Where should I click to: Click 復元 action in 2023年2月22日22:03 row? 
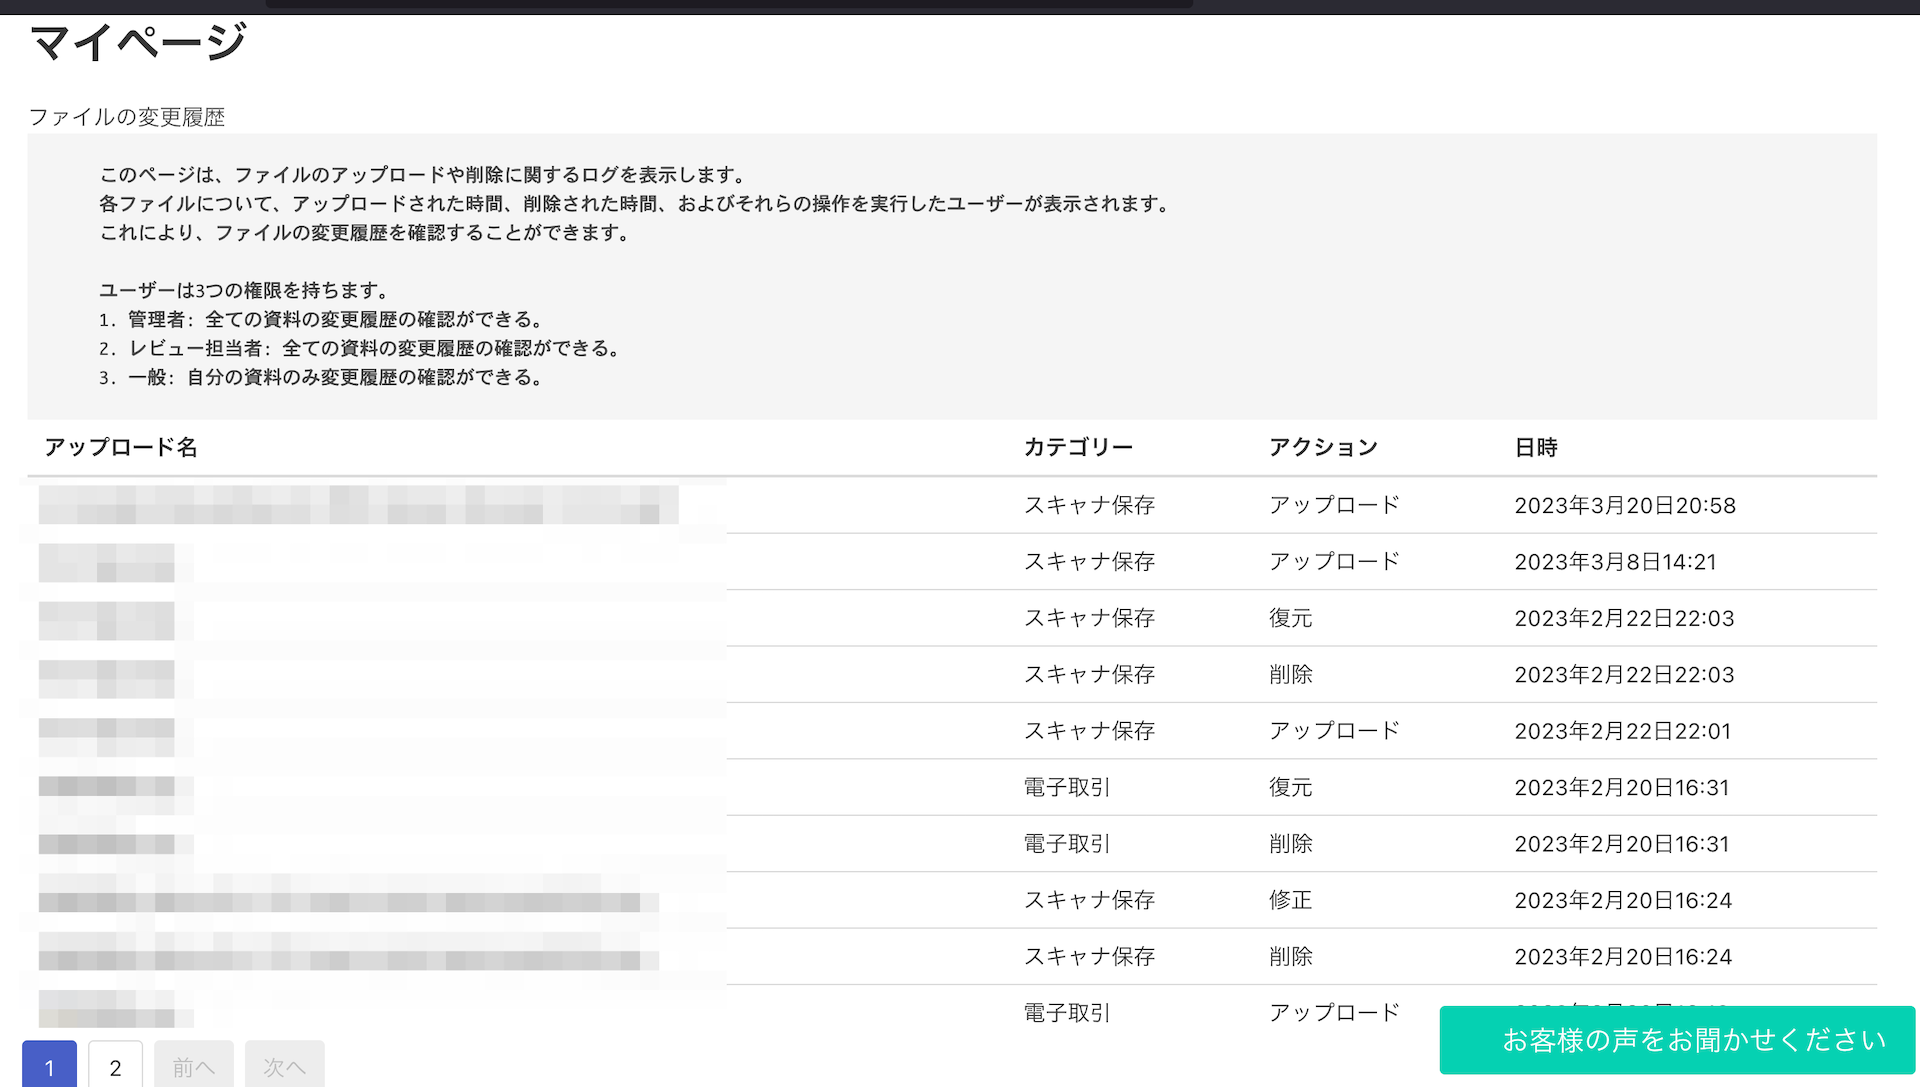pos(1290,618)
